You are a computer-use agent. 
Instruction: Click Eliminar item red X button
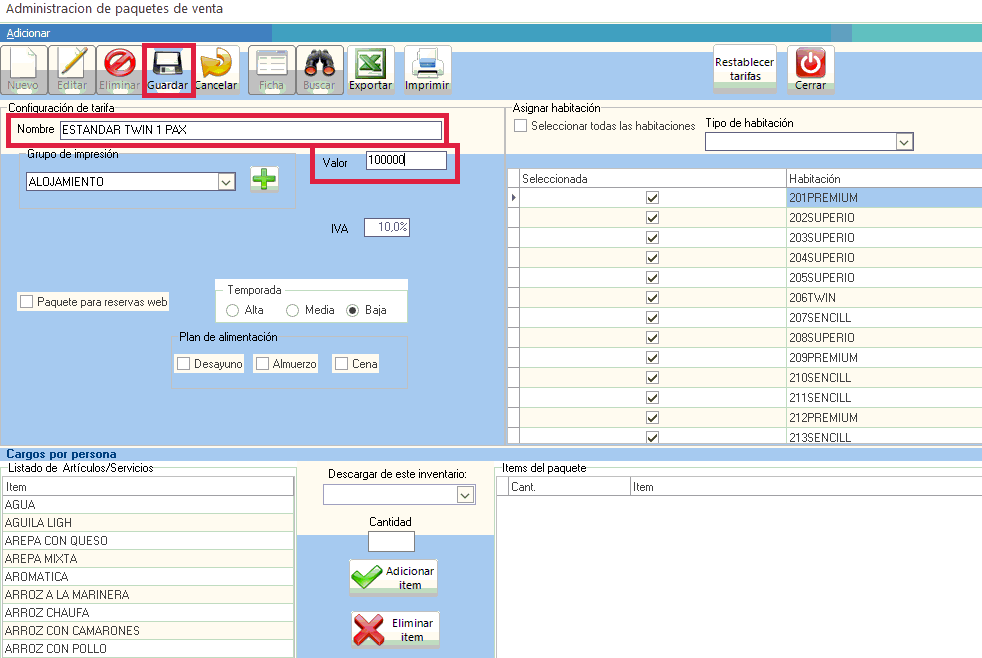(393, 630)
